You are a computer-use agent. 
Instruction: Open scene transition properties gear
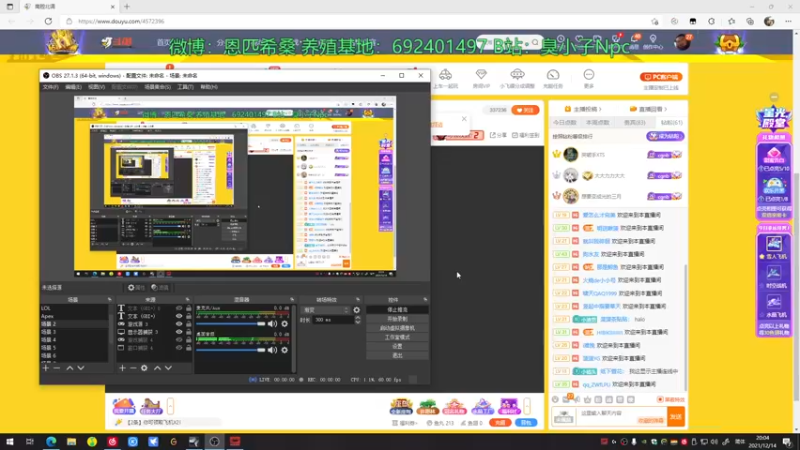(357, 310)
